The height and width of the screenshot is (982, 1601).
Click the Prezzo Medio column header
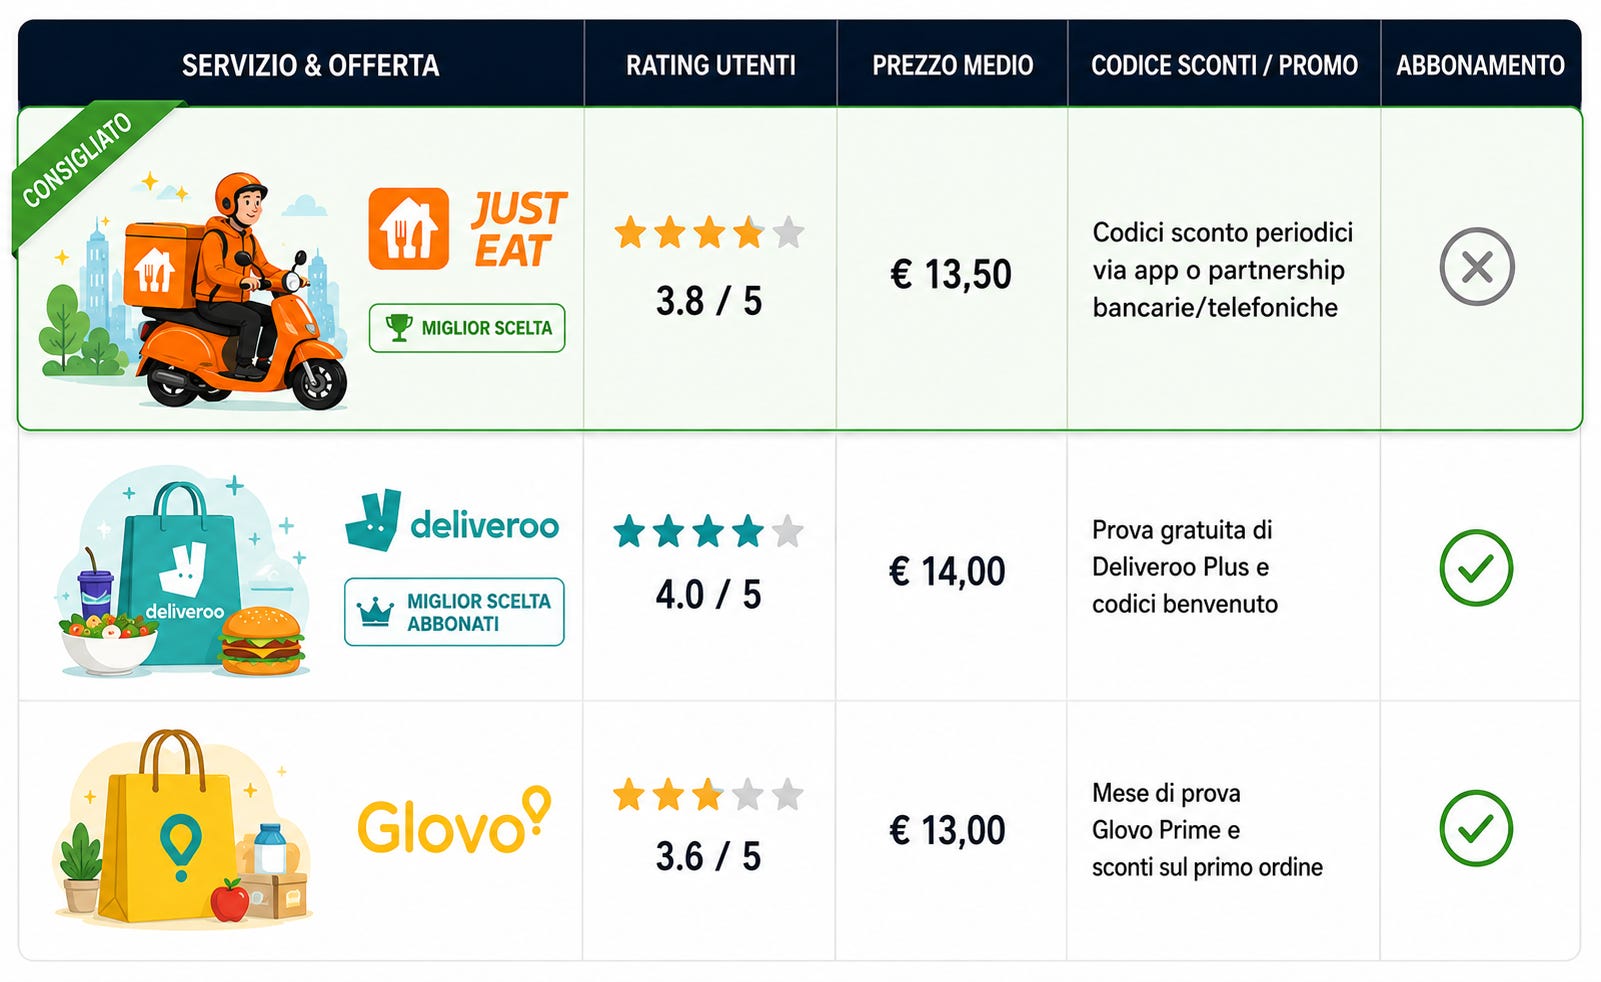tap(952, 66)
